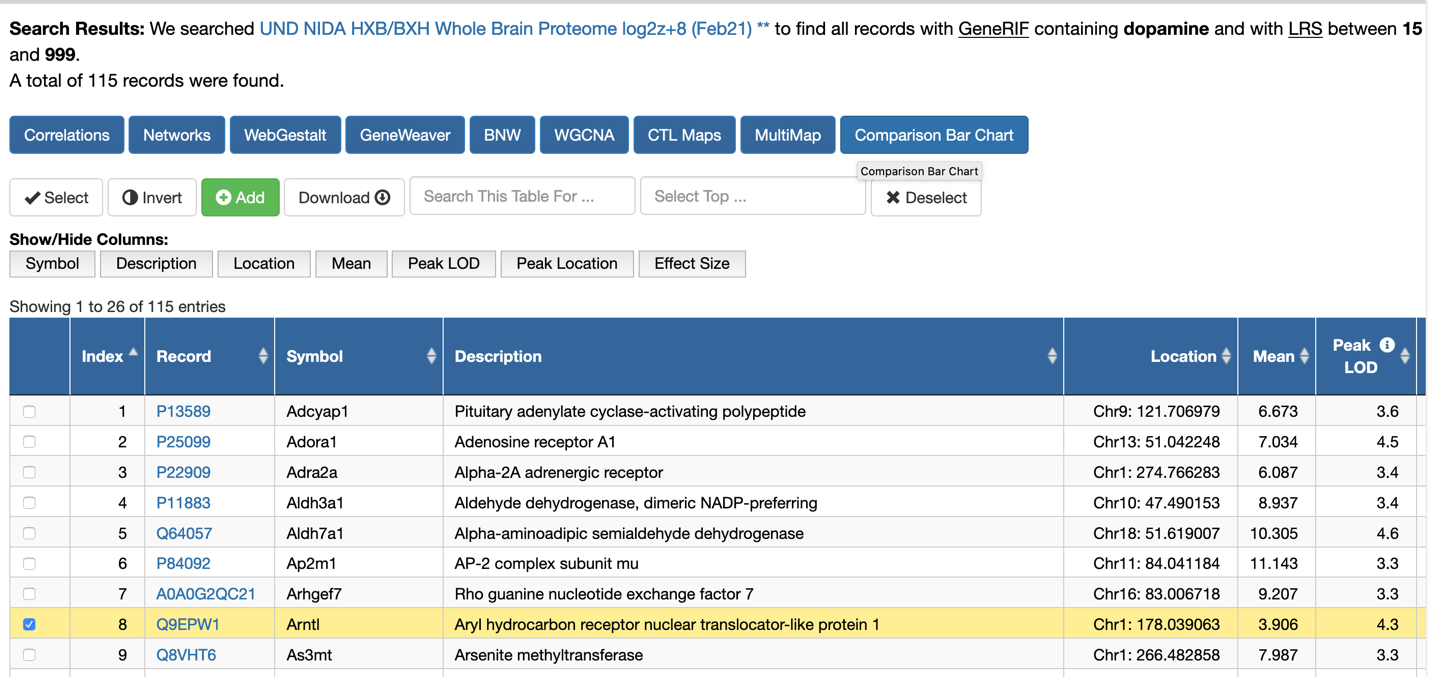Sort by Record column arrows
The height and width of the screenshot is (677, 1429).
coord(263,356)
